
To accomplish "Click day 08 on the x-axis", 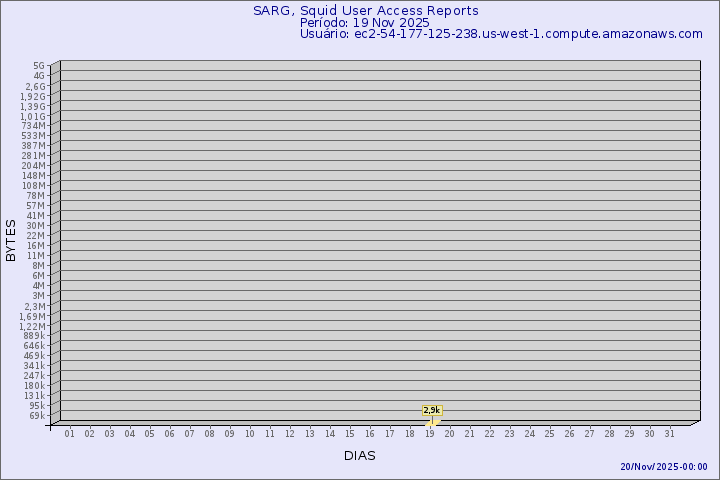I will click(x=209, y=434).
